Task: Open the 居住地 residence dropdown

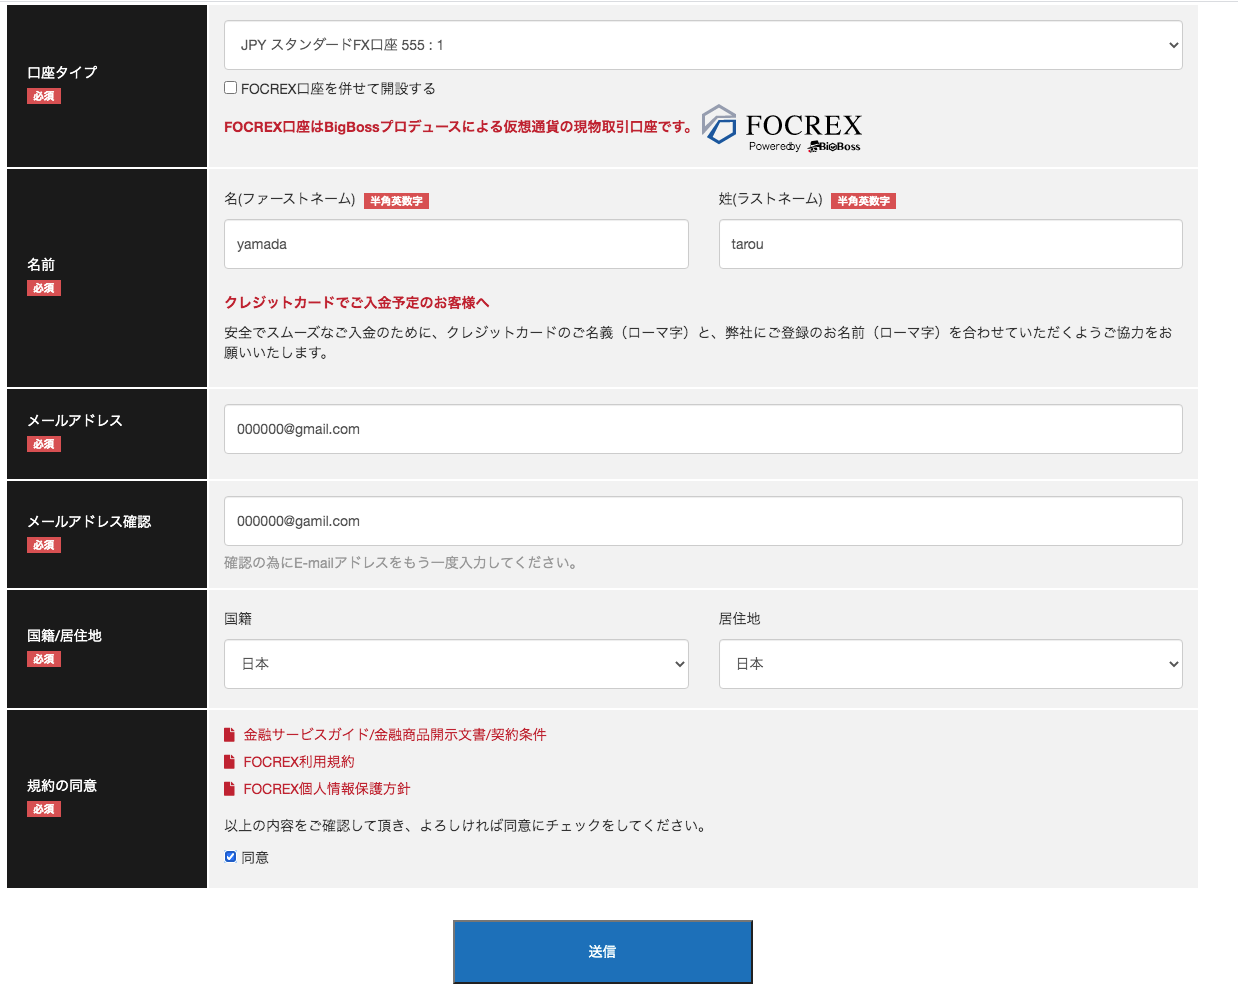Action: (950, 664)
